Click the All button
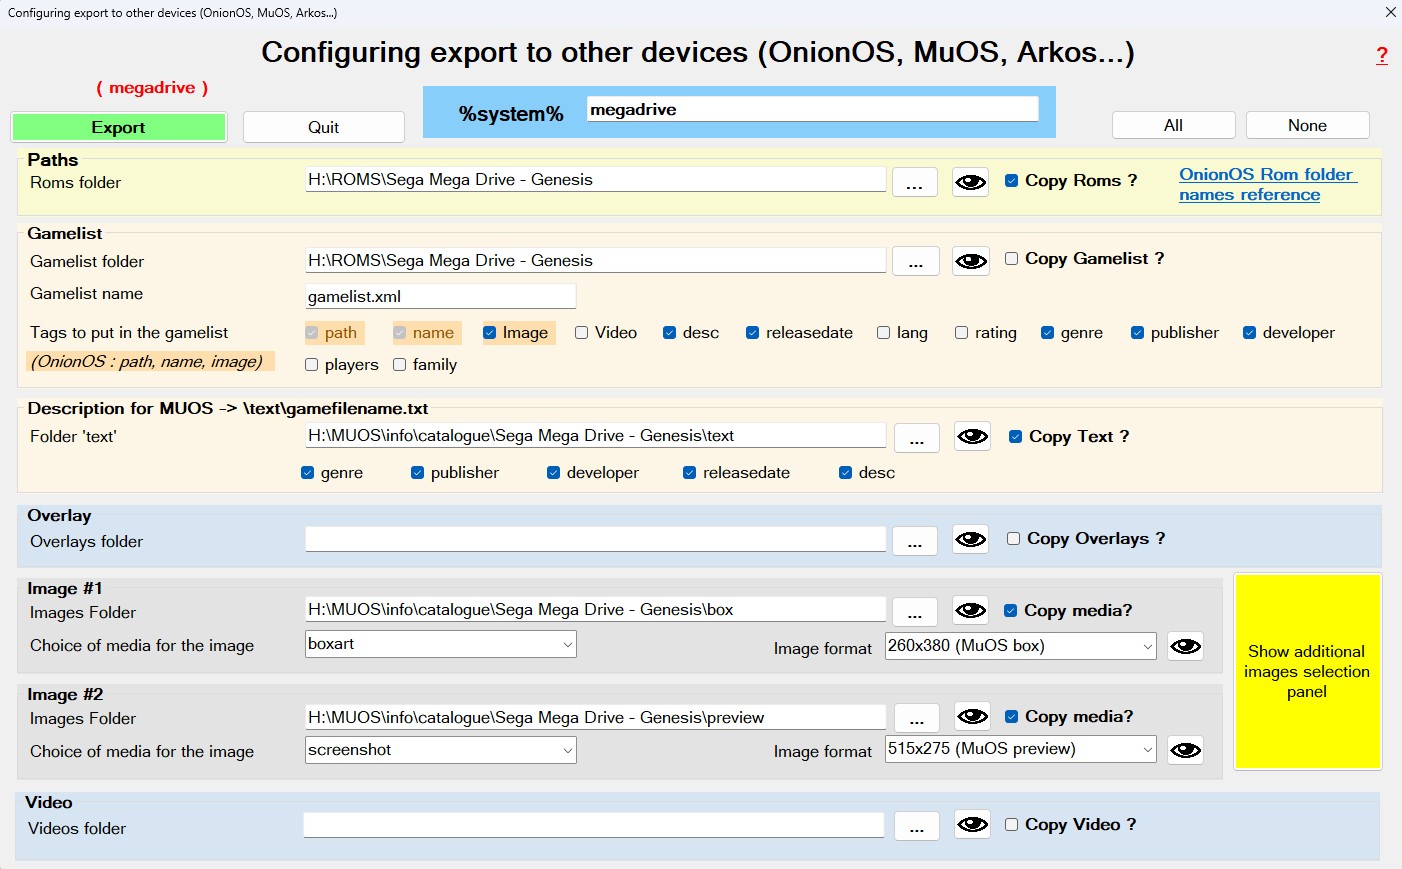 coord(1173,125)
